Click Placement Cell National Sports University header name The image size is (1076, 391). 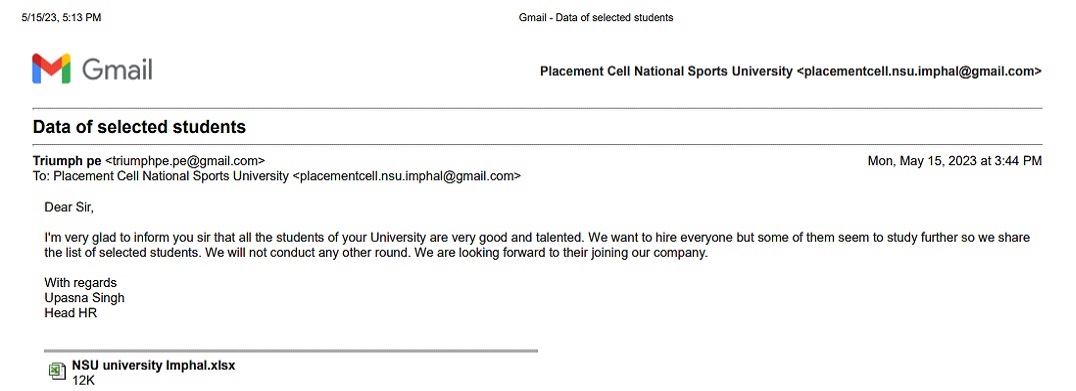pyautogui.click(x=666, y=71)
